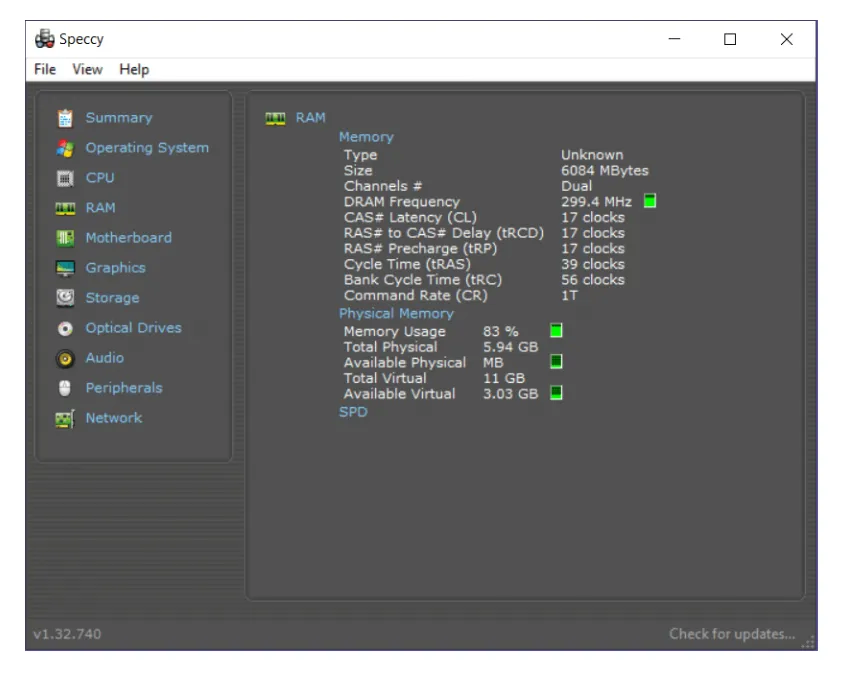866x694 pixels.
Task: Open the View menu
Action: click(x=87, y=70)
